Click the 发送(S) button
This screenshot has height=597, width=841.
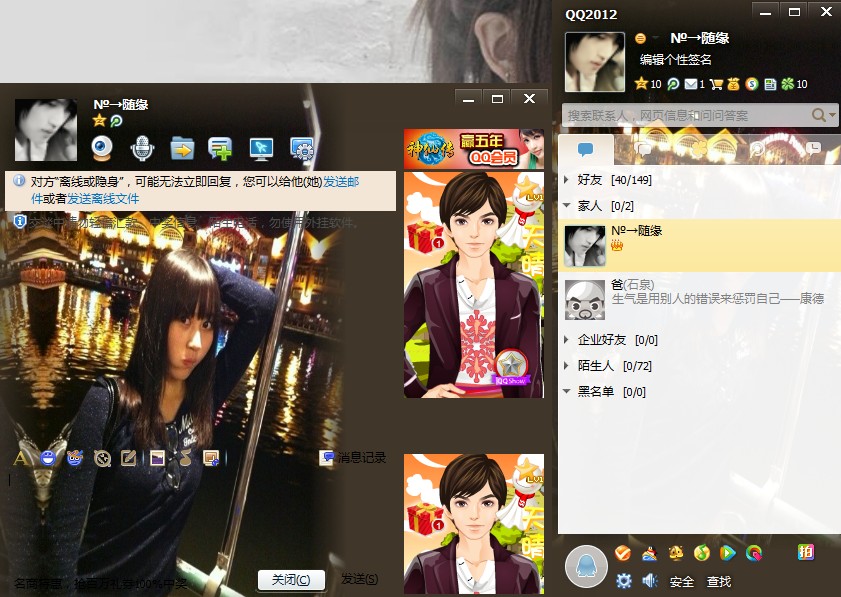coord(359,579)
